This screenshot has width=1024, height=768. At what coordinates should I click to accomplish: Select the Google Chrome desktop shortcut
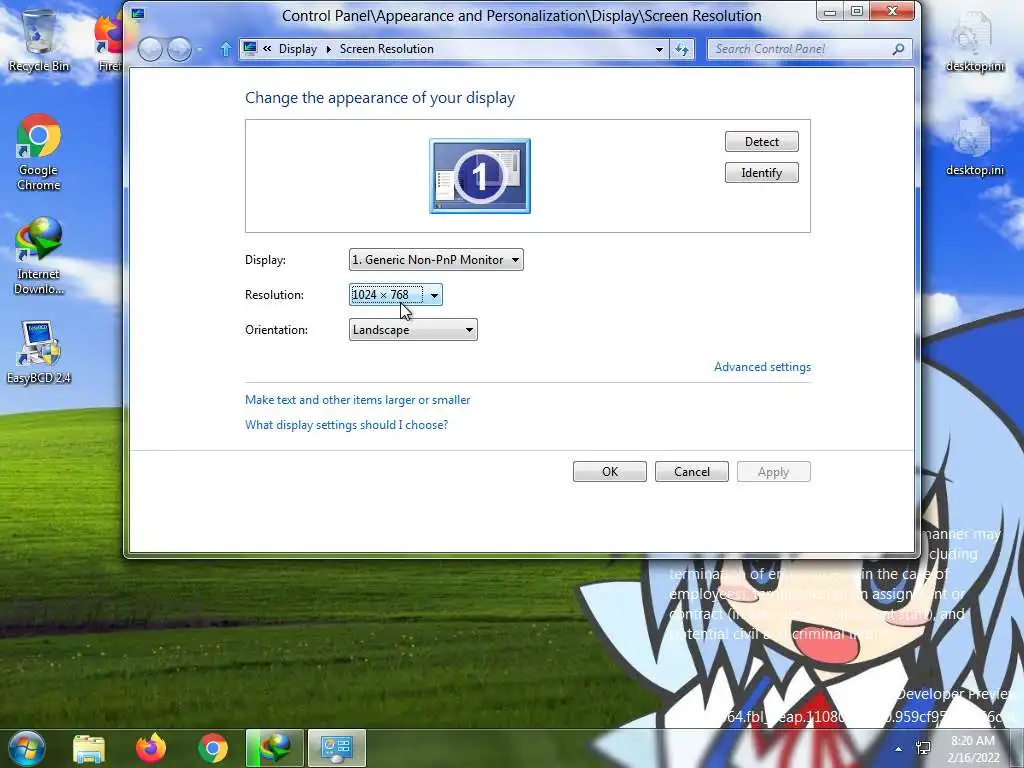39,153
